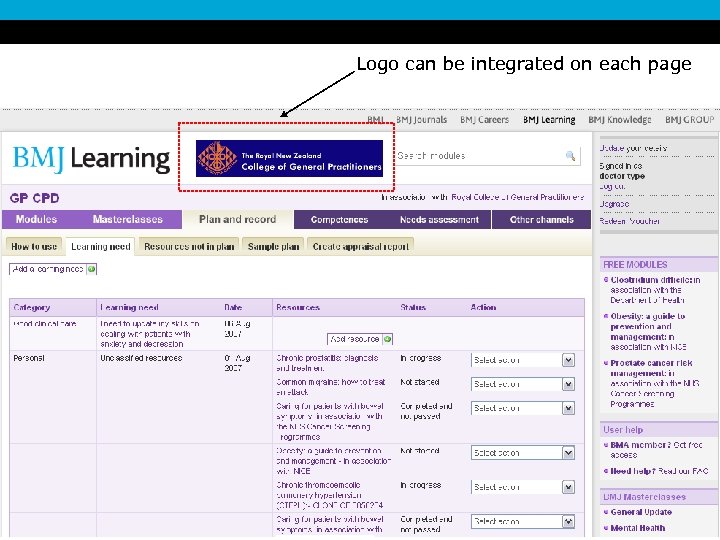The width and height of the screenshot is (720, 540).
Task: Open the BMJ GROUP top link
Action: coord(690,120)
